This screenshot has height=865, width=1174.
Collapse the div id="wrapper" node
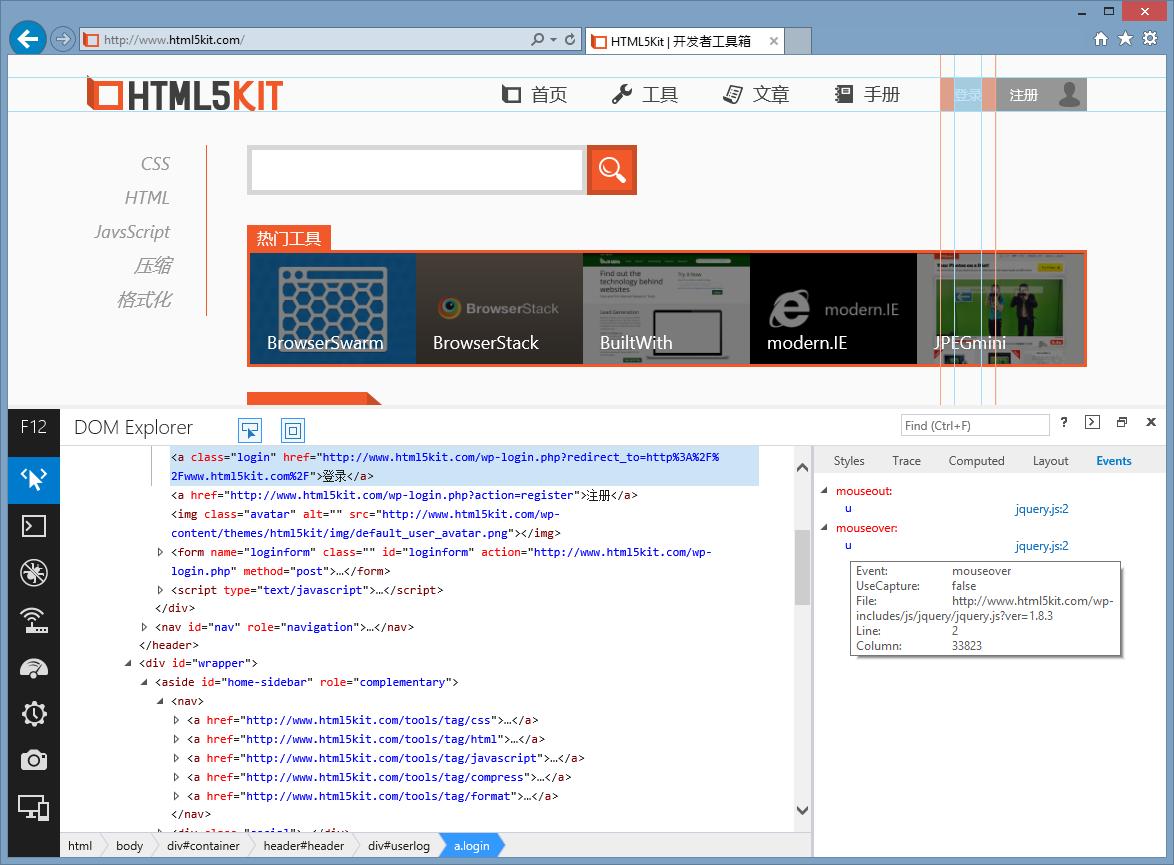(128, 663)
